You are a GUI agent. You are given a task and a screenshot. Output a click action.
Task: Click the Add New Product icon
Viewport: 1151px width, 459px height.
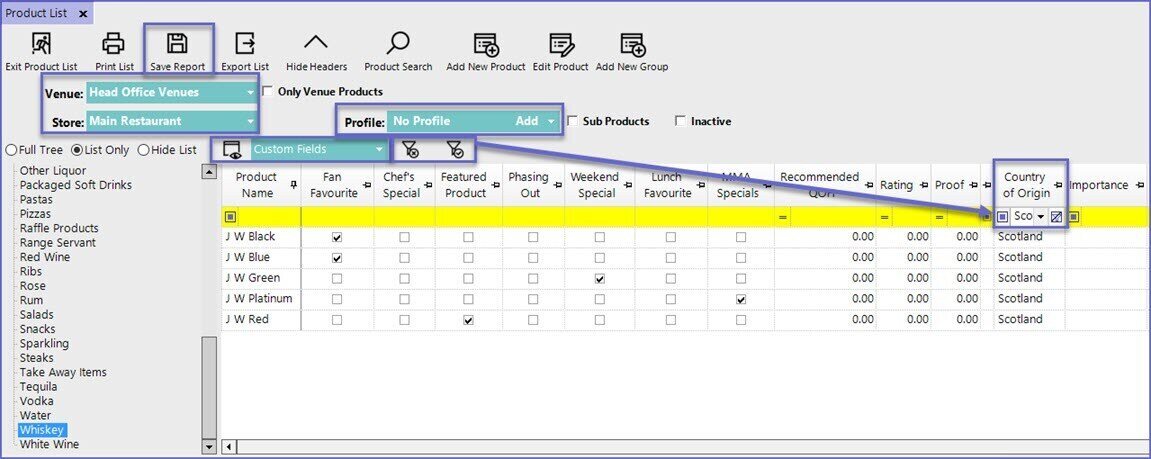pyautogui.click(x=486, y=44)
